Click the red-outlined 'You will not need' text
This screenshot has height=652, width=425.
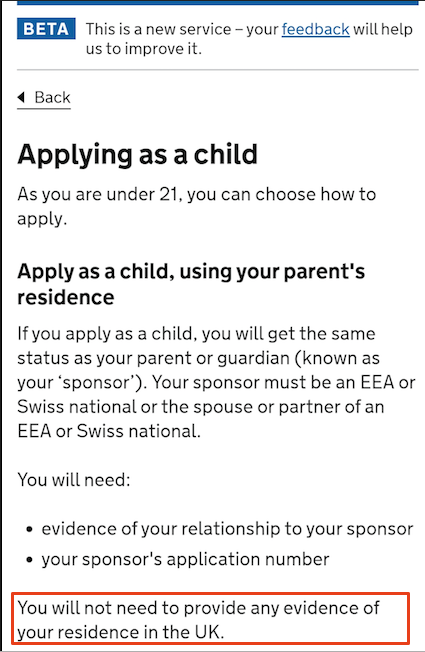210,619
